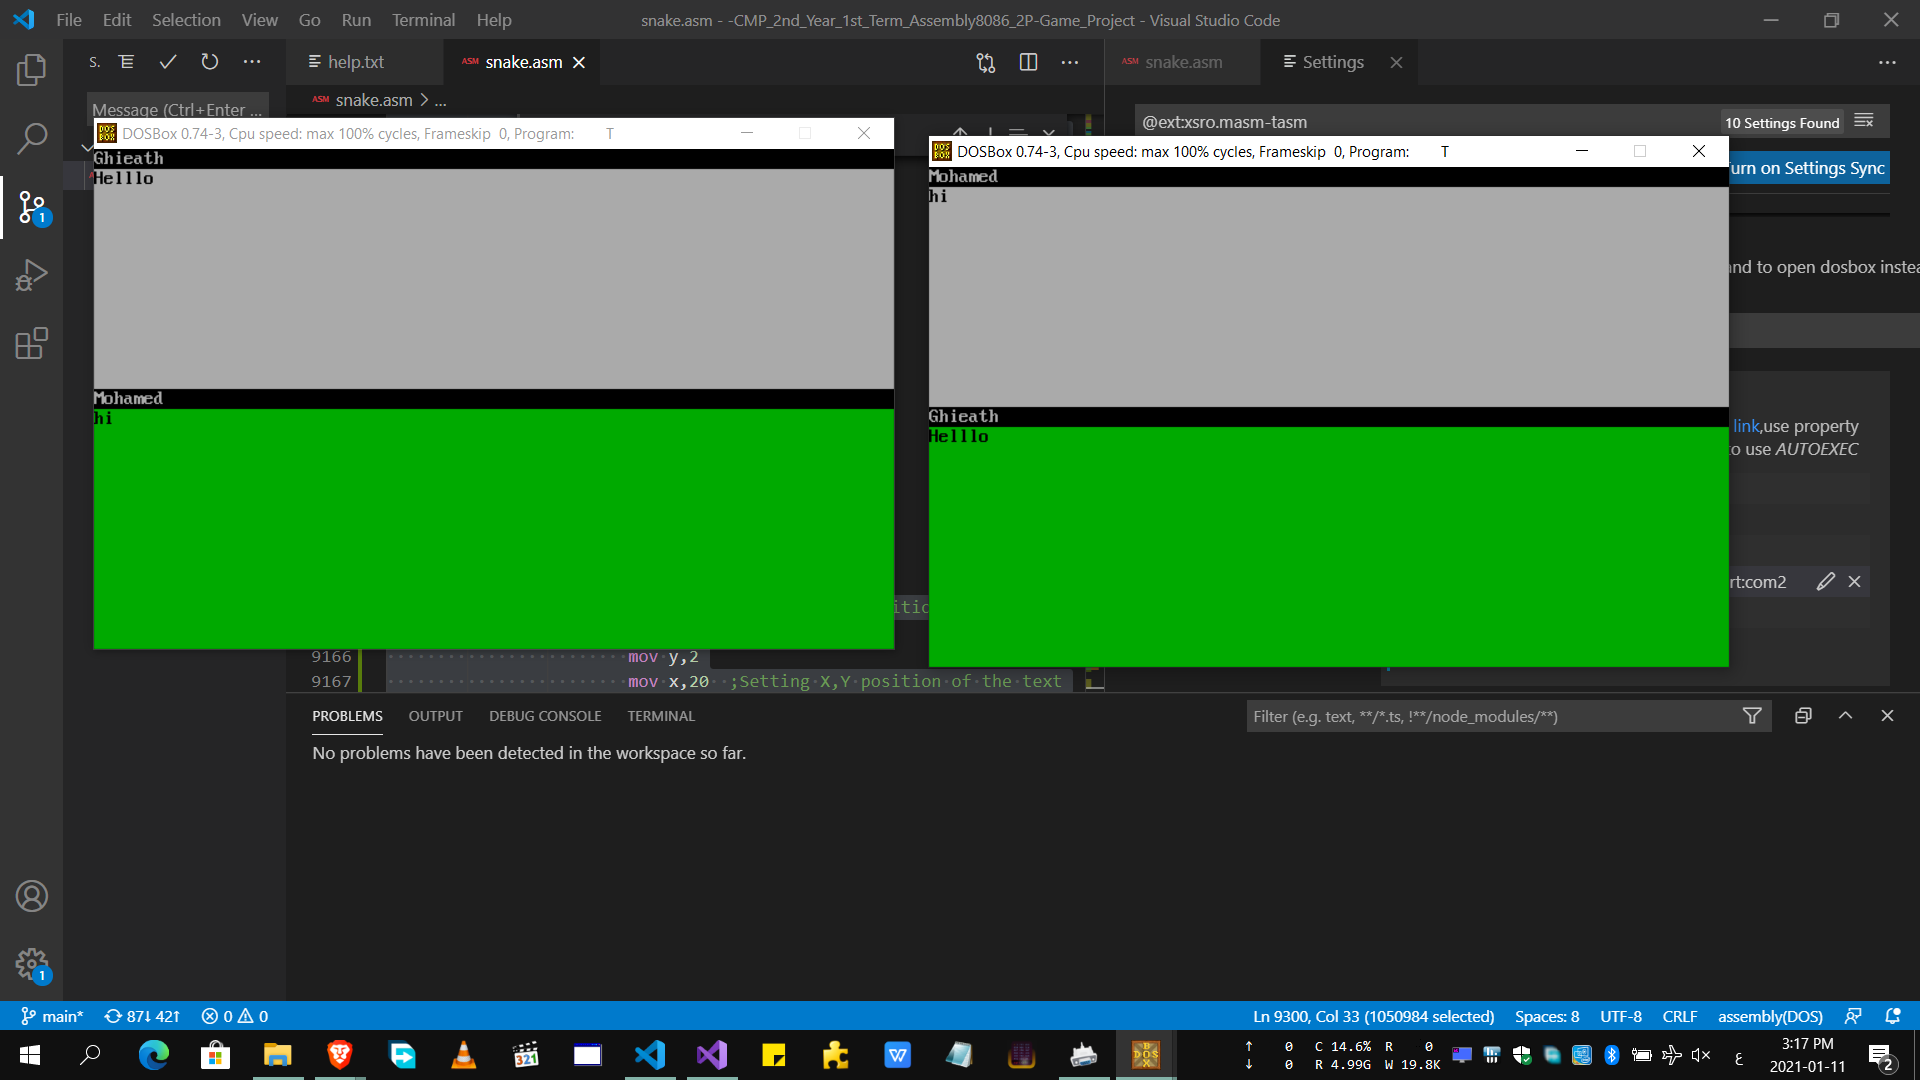Viewport: 1920px width, 1080px height.
Task: Open More Actions in the right editor group
Action: [x=1887, y=62]
